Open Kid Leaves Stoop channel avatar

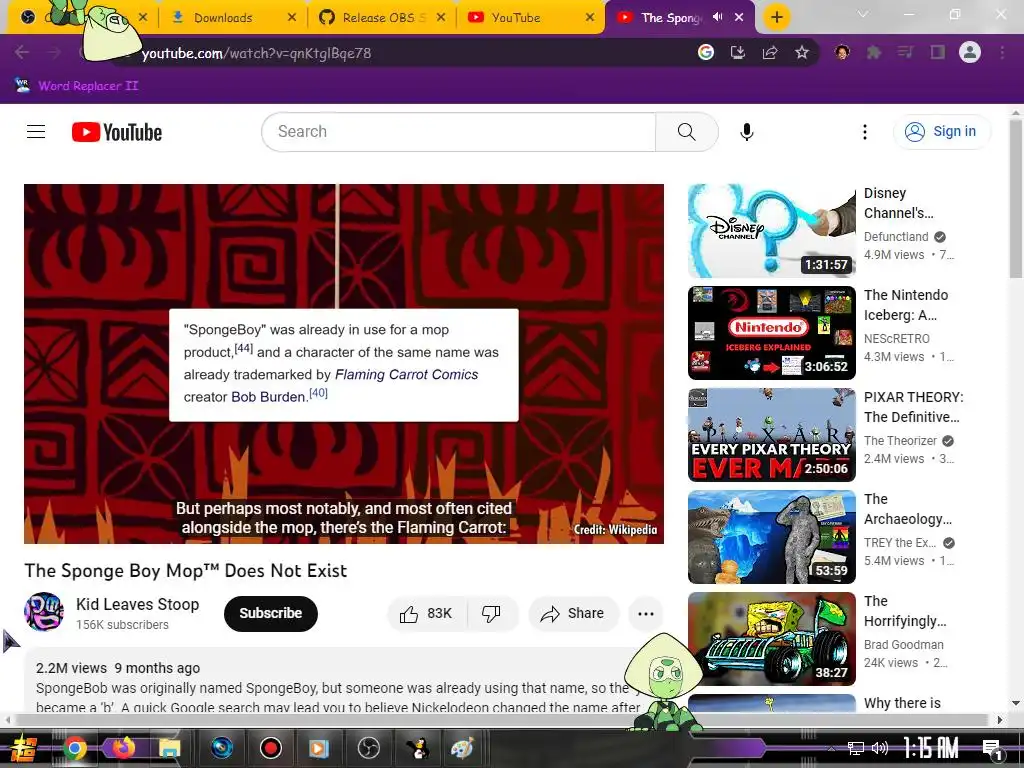[x=44, y=612]
